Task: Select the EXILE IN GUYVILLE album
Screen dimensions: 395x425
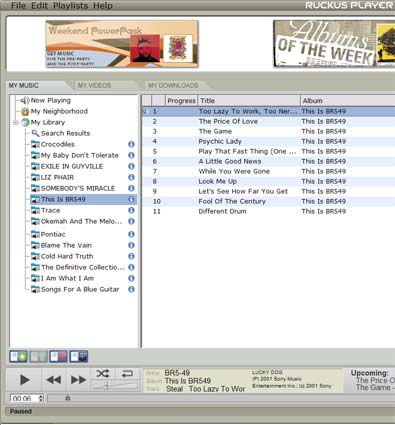Action: coord(72,166)
